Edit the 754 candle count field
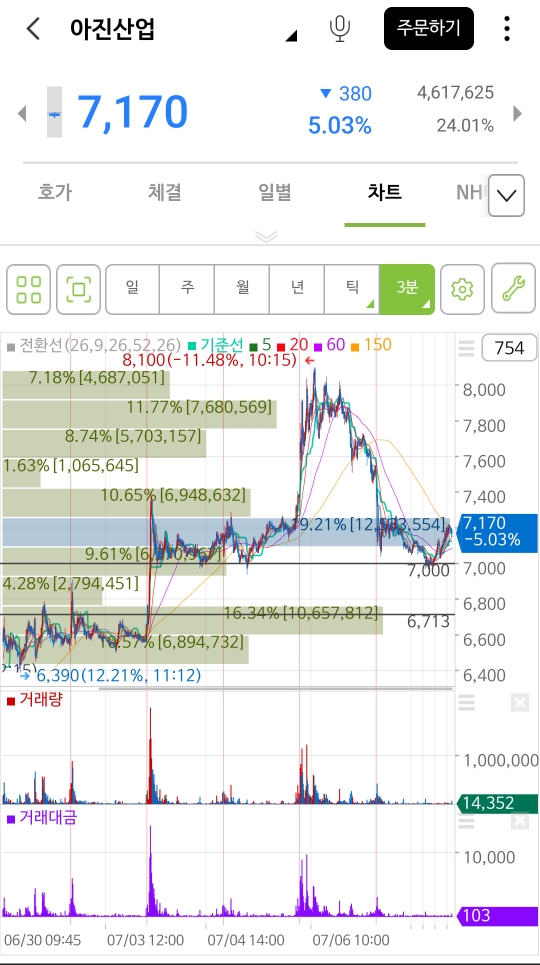This screenshot has width=540, height=965. tap(509, 348)
